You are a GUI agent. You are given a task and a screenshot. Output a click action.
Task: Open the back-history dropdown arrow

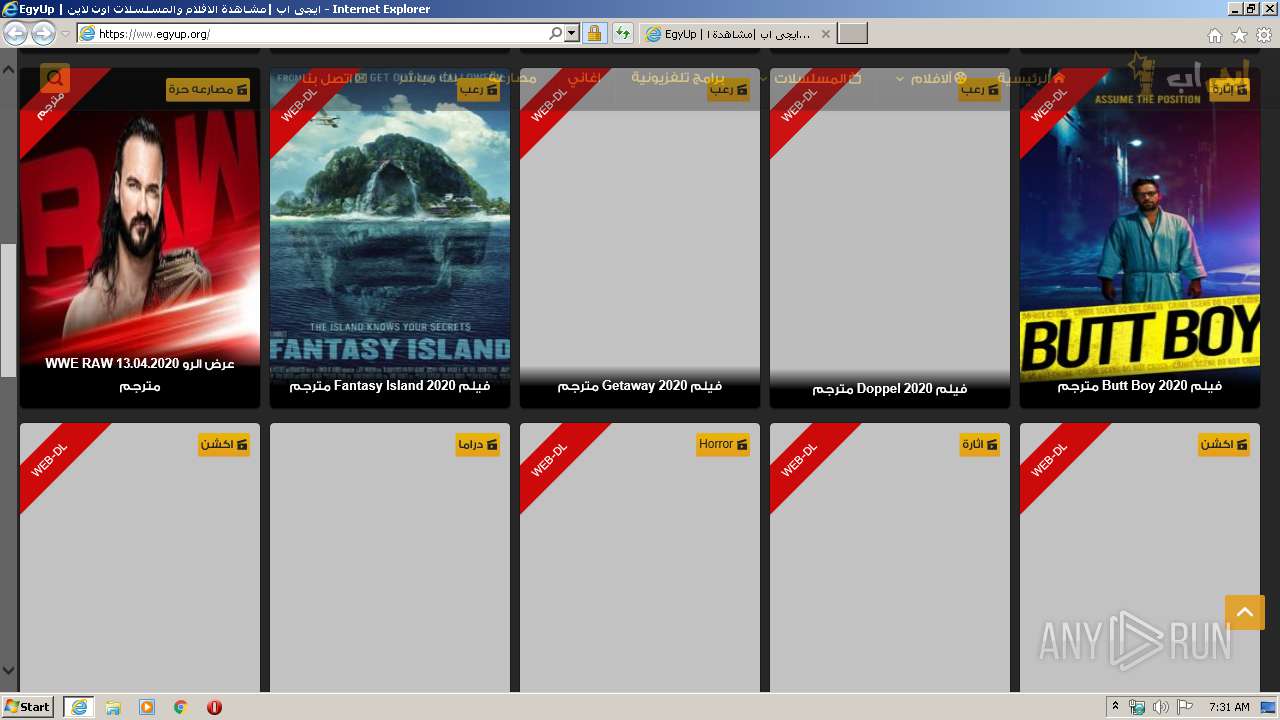pos(65,34)
